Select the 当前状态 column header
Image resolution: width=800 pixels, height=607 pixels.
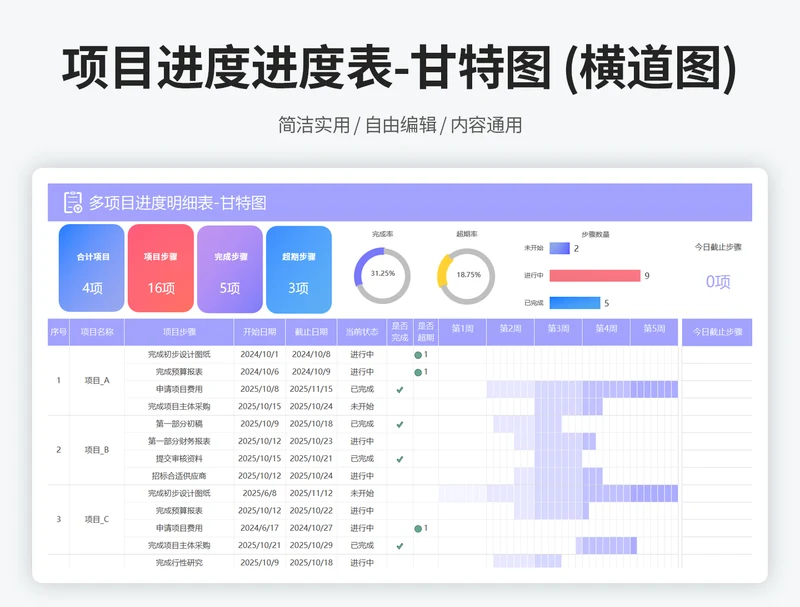(x=362, y=332)
